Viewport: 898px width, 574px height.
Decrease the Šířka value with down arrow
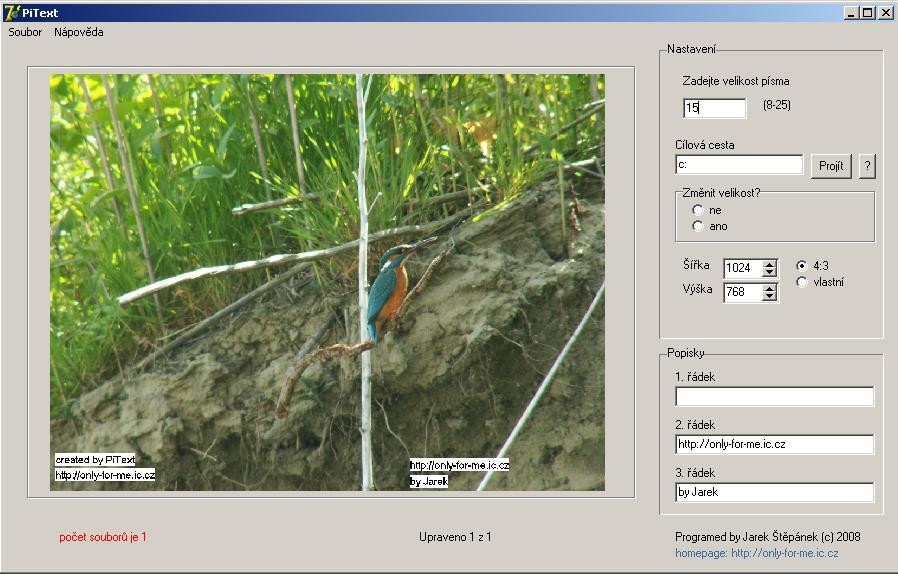pyautogui.click(x=770, y=272)
